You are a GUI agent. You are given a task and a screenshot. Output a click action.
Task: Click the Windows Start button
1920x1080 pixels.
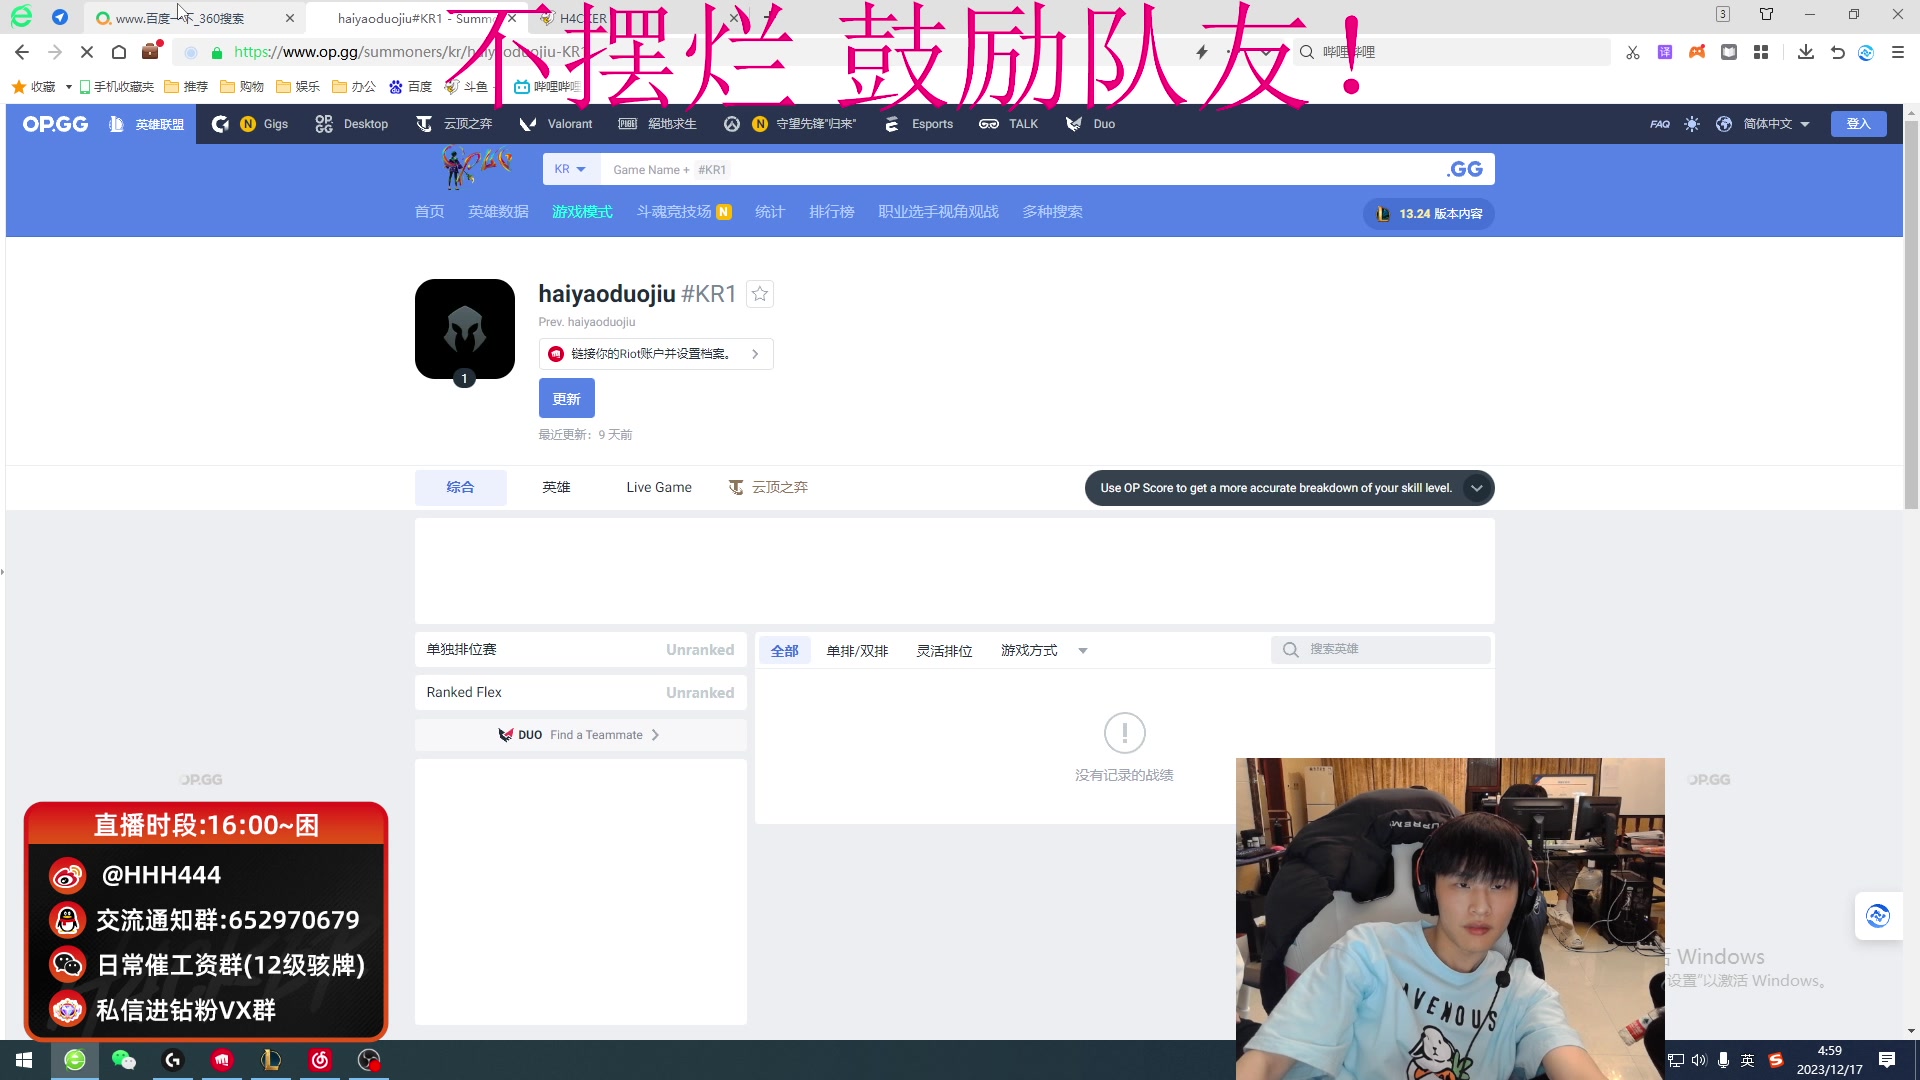[24, 1060]
